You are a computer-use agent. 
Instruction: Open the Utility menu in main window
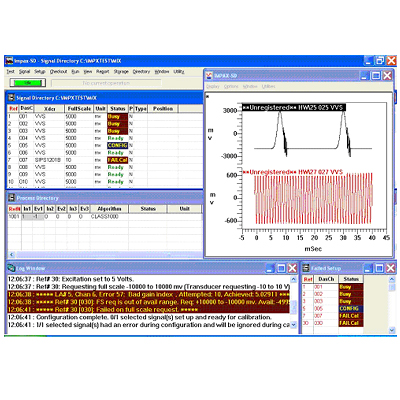tap(179, 72)
